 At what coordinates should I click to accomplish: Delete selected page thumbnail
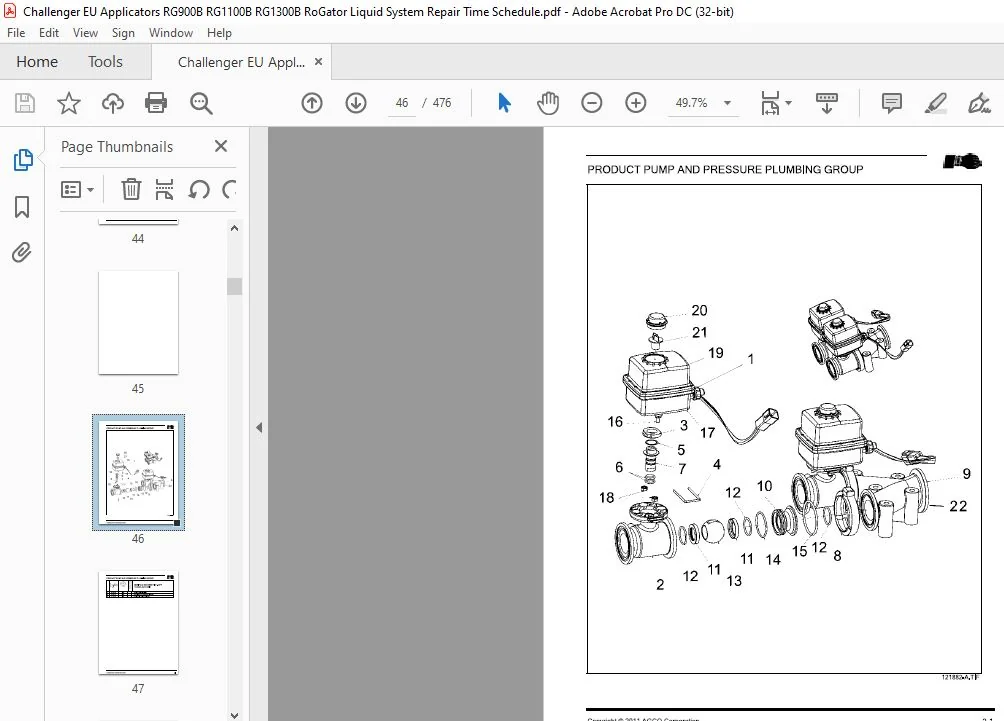[131, 190]
